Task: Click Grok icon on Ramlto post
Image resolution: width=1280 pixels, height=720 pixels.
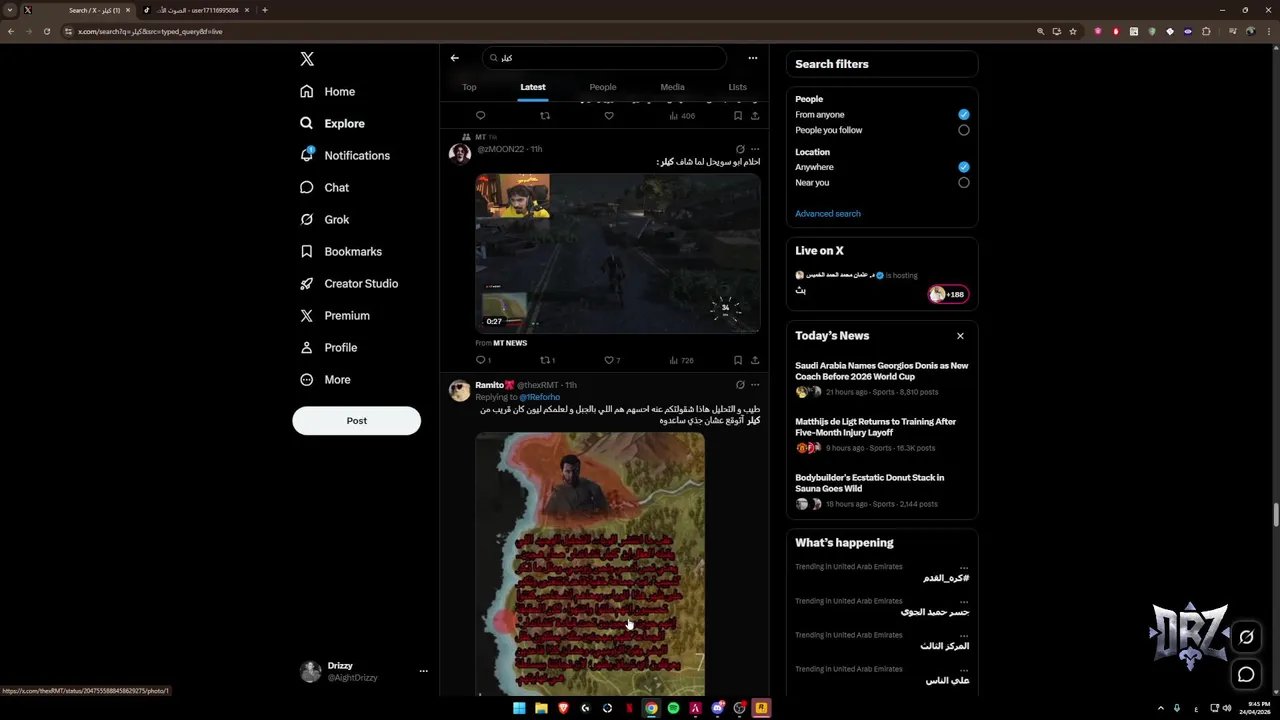Action: coord(740,385)
